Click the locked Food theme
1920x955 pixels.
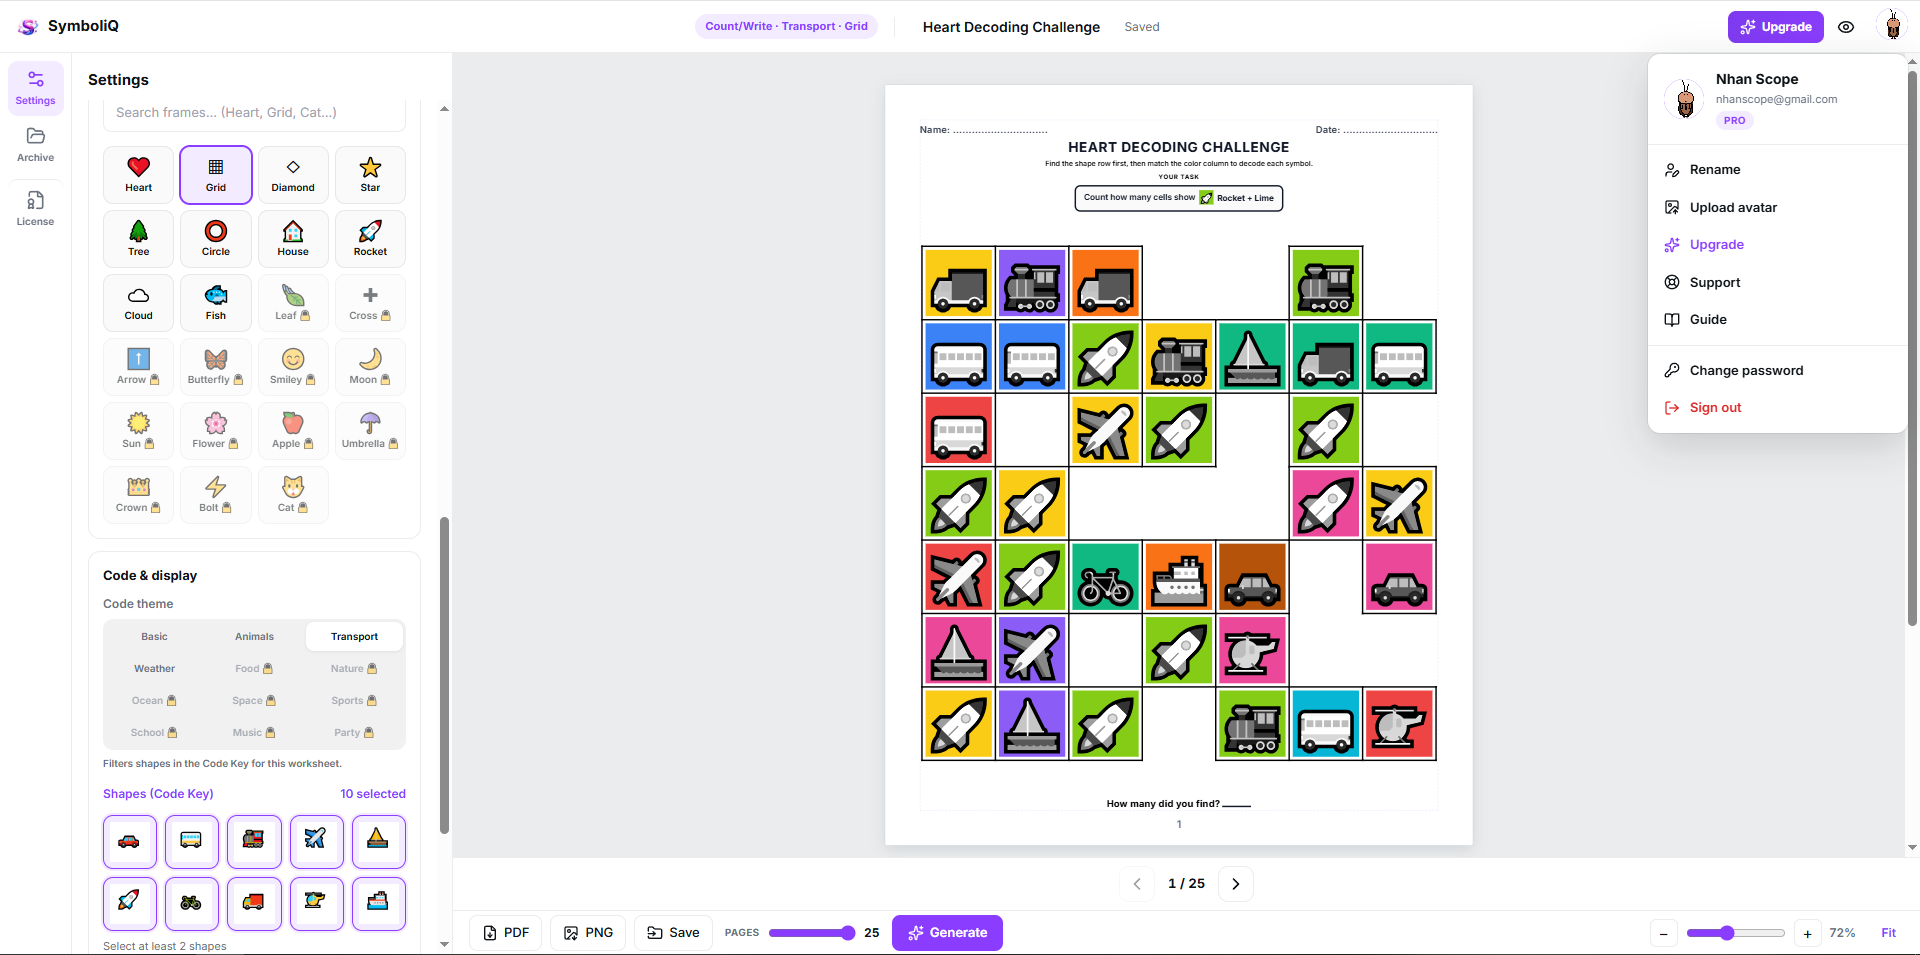tap(254, 668)
